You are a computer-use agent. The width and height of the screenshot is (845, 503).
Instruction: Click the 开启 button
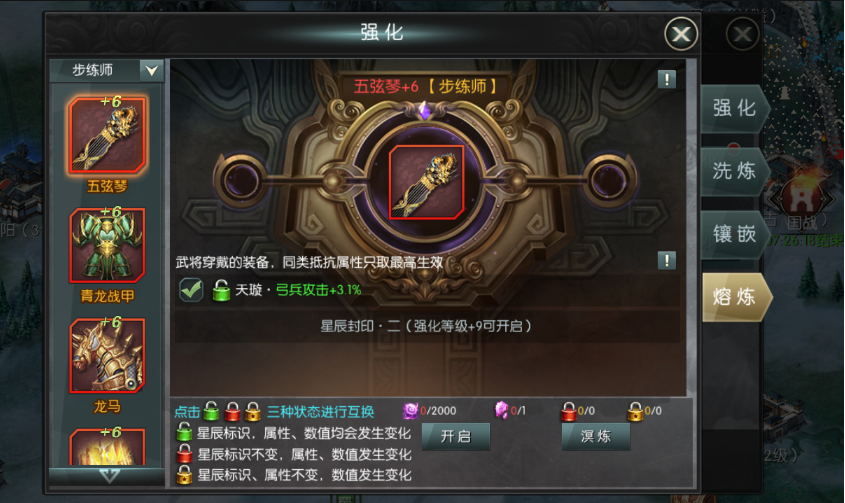point(456,436)
